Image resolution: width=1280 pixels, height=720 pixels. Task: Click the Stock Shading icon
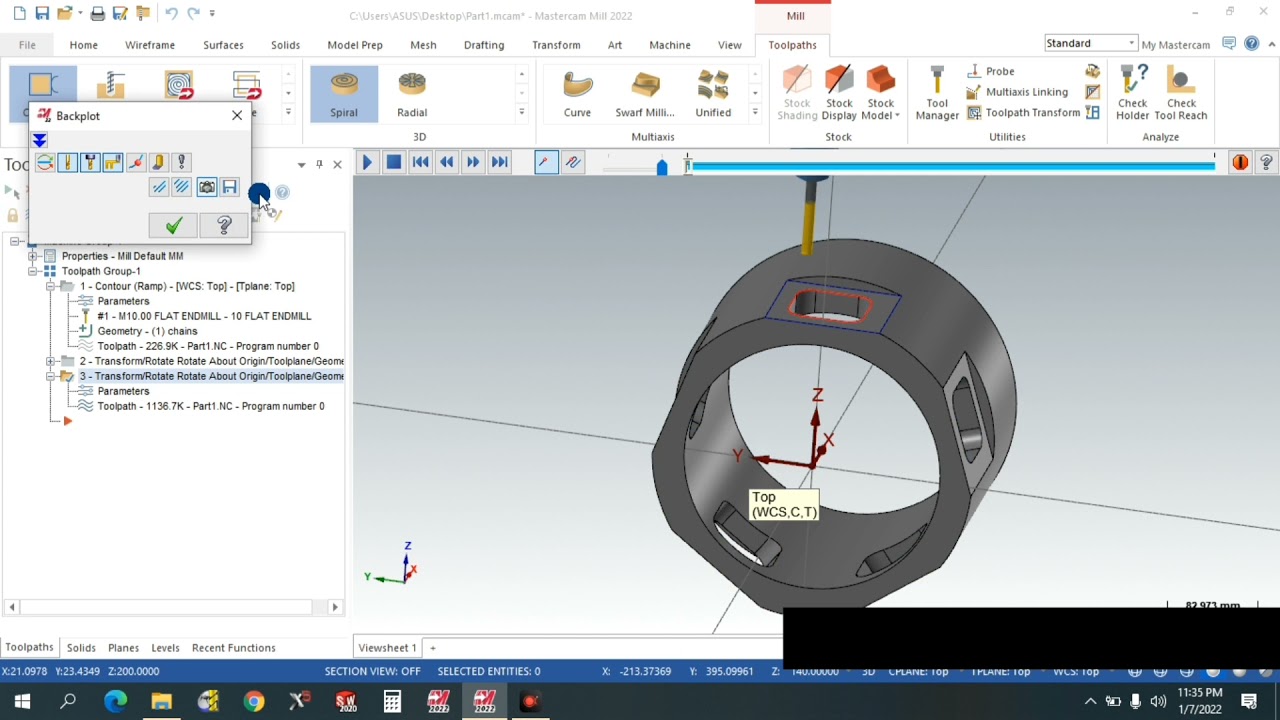[797, 94]
